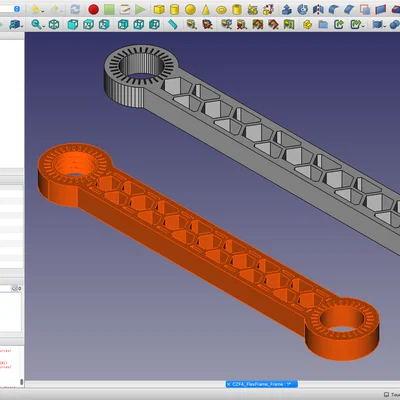Toggle 3D measurement display icon
Image resolution: width=400 pixels, height=400 pixels.
tap(273, 24)
